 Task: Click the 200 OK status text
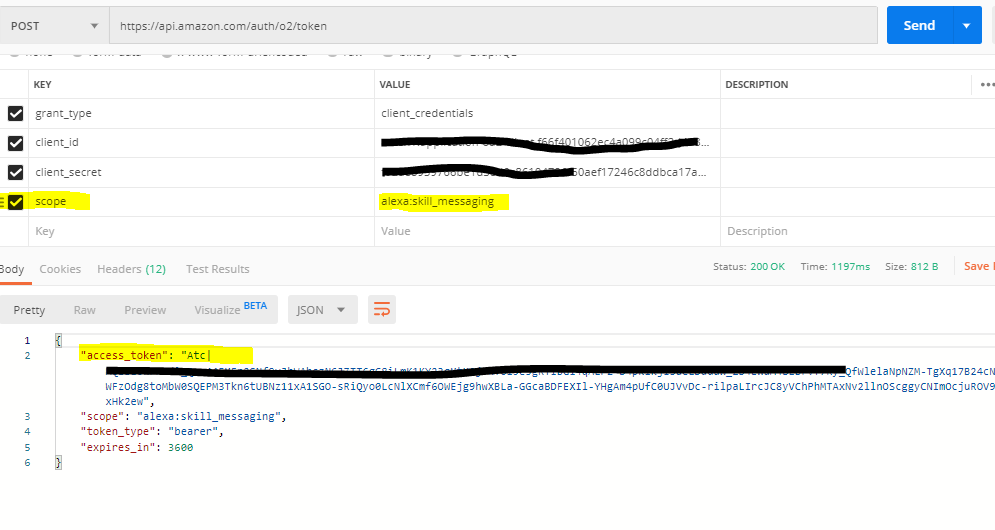[767, 267]
